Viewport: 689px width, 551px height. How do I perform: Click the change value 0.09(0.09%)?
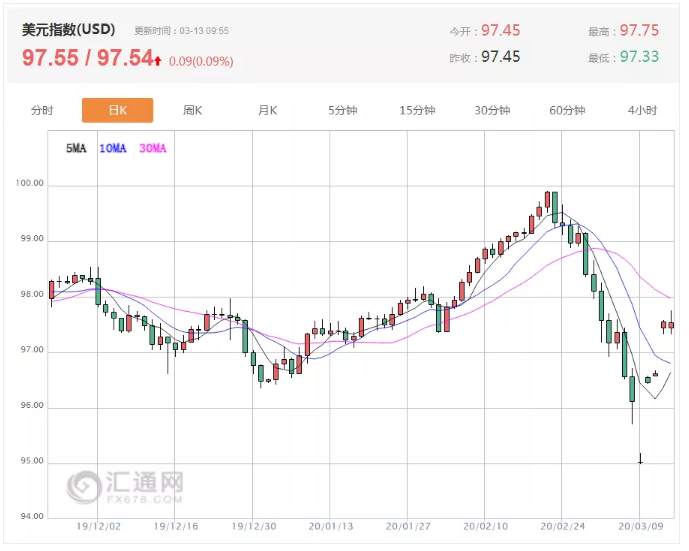point(201,61)
